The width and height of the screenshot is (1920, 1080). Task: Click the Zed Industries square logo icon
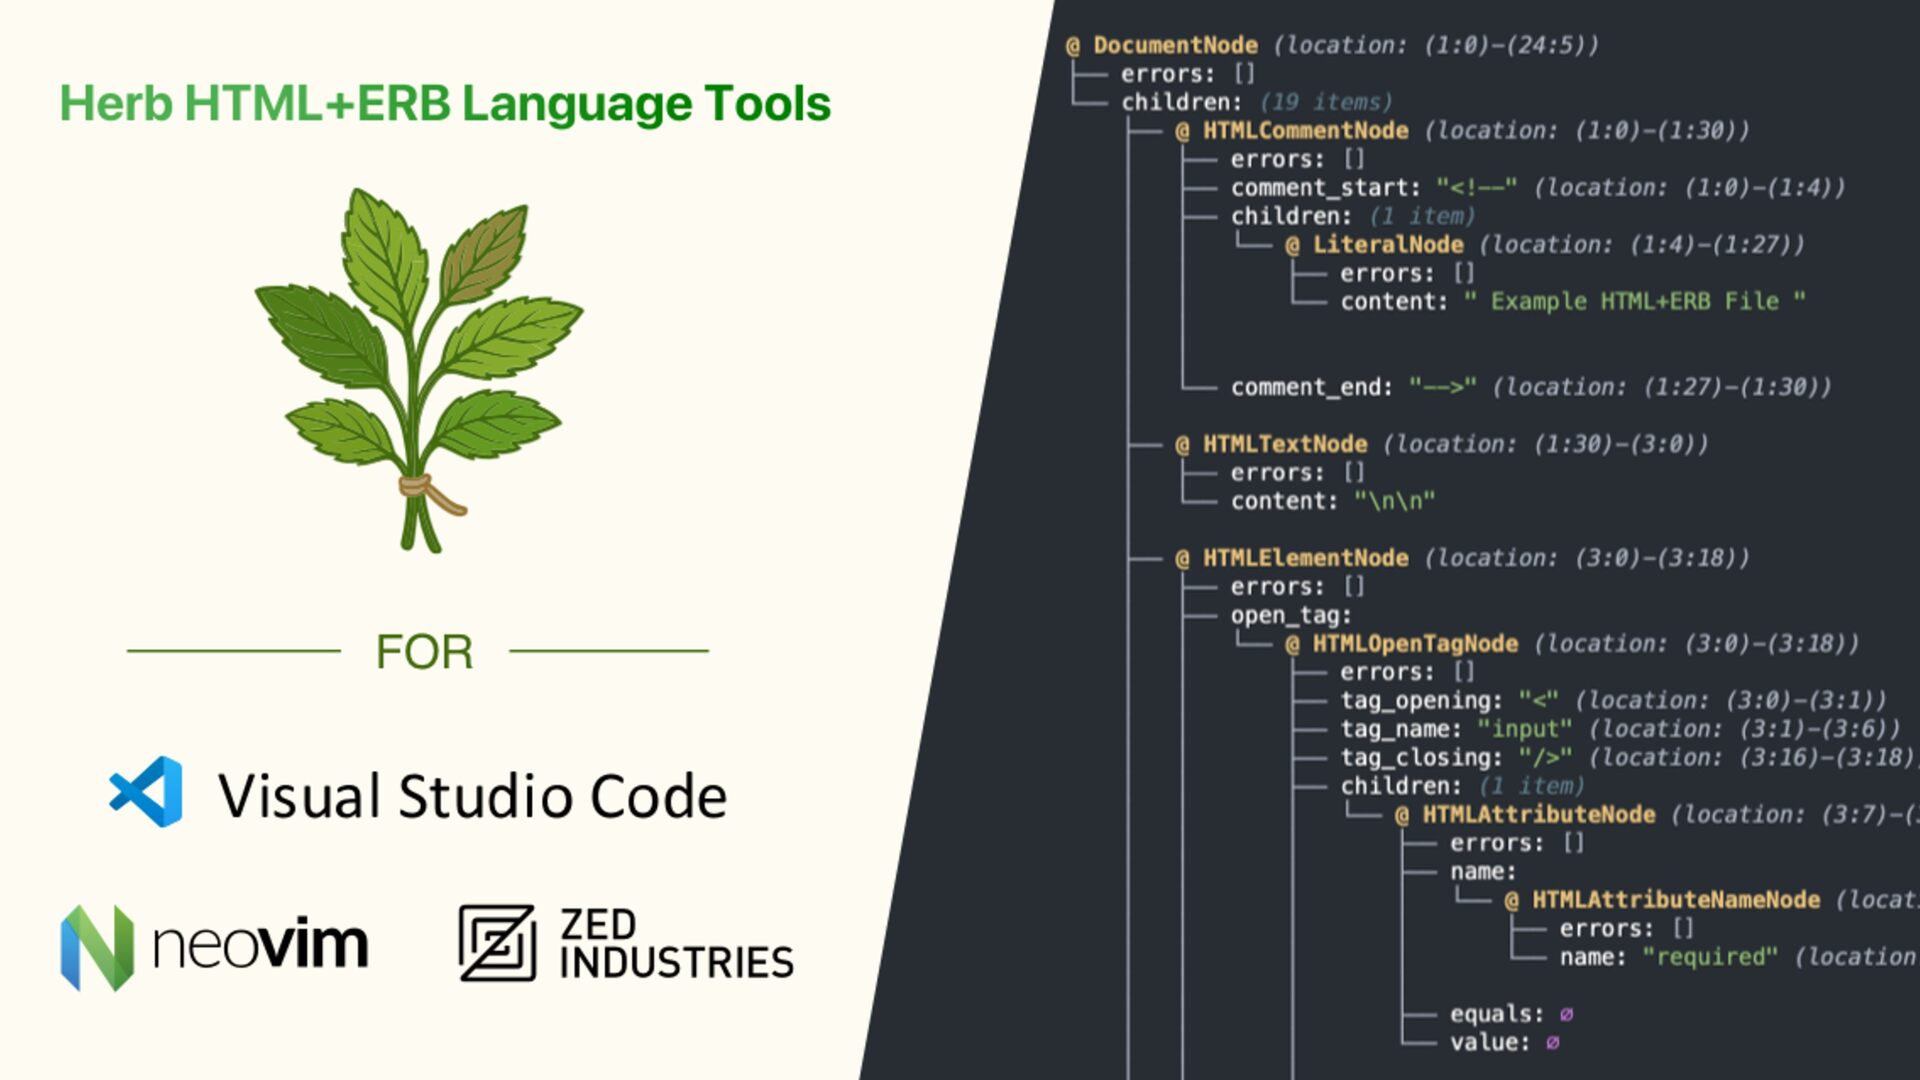497,943
